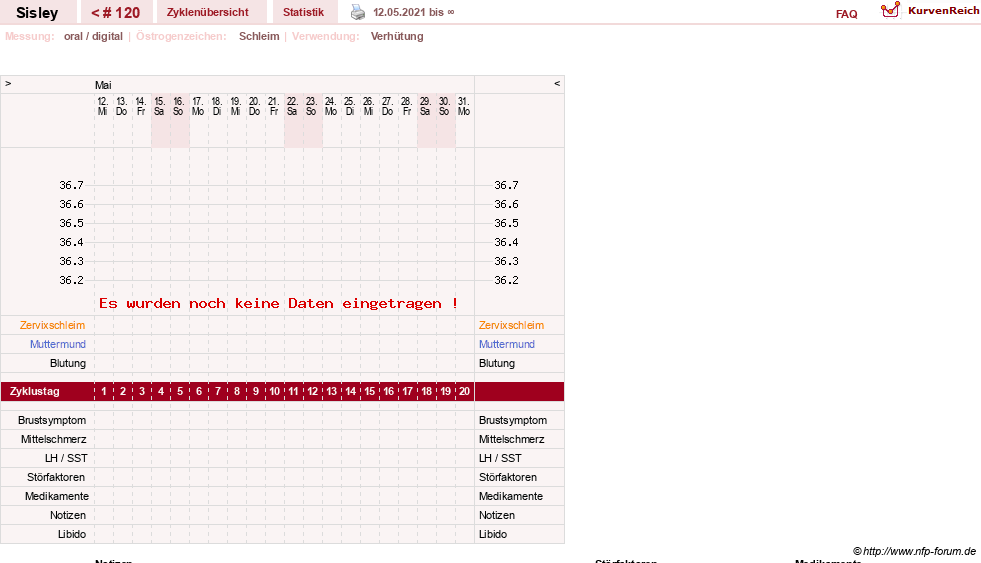
Task: Open the nfp-forum.de copyright link
Action: tap(914, 551)
